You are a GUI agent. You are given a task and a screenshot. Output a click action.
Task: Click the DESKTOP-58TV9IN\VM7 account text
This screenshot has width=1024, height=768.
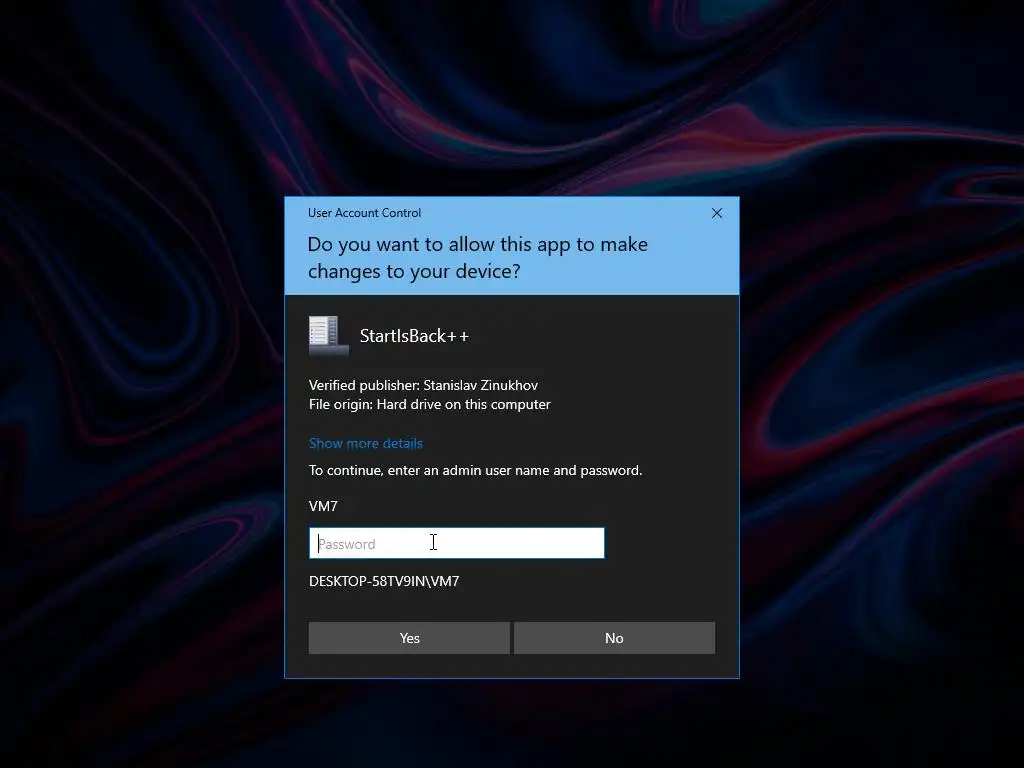tap(384, 581)
